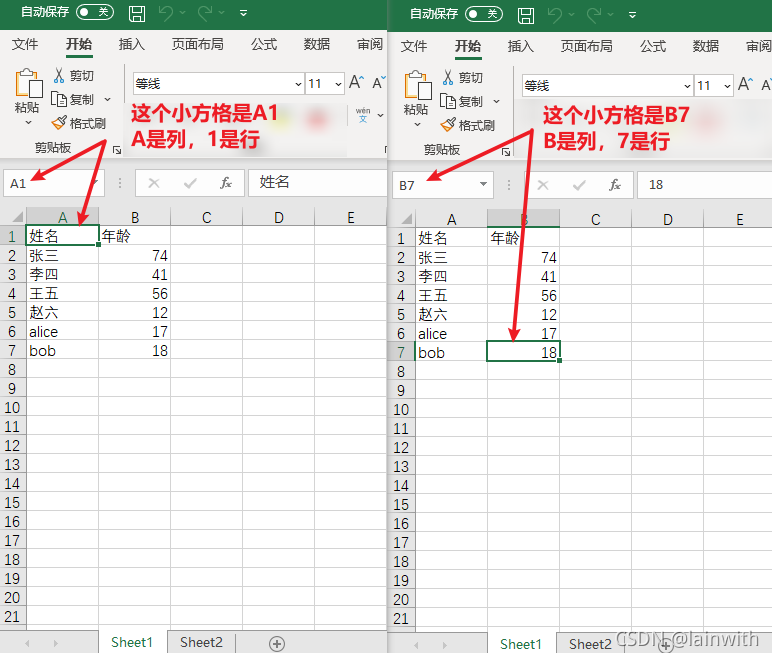Switch to Sheet2 in left window

[201, 642]
